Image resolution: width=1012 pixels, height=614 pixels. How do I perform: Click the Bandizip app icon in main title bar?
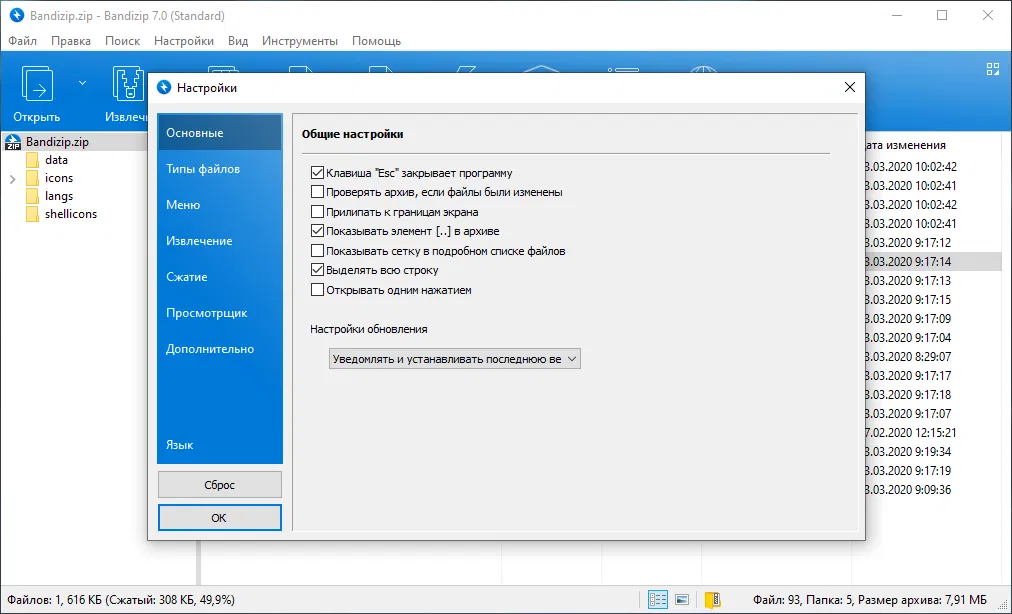pos(17,15)
